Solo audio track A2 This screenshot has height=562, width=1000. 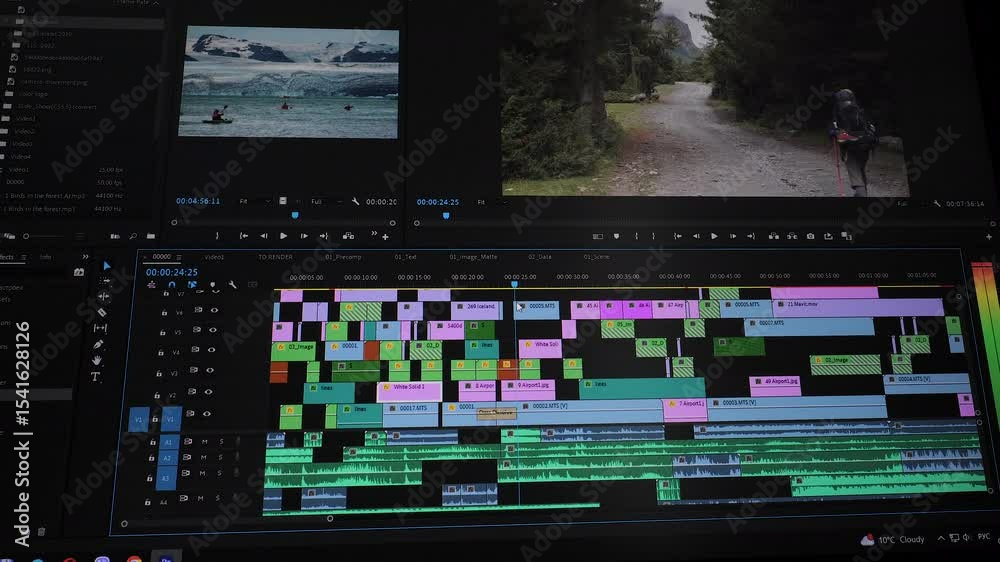tap(221, 457)
